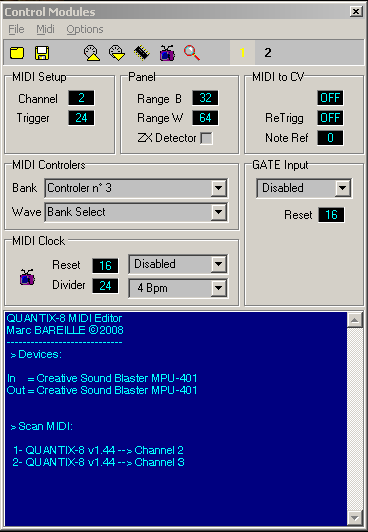
Task: Toggle the ReTrigg OFF switch
Action: click(x=330, y=118)
